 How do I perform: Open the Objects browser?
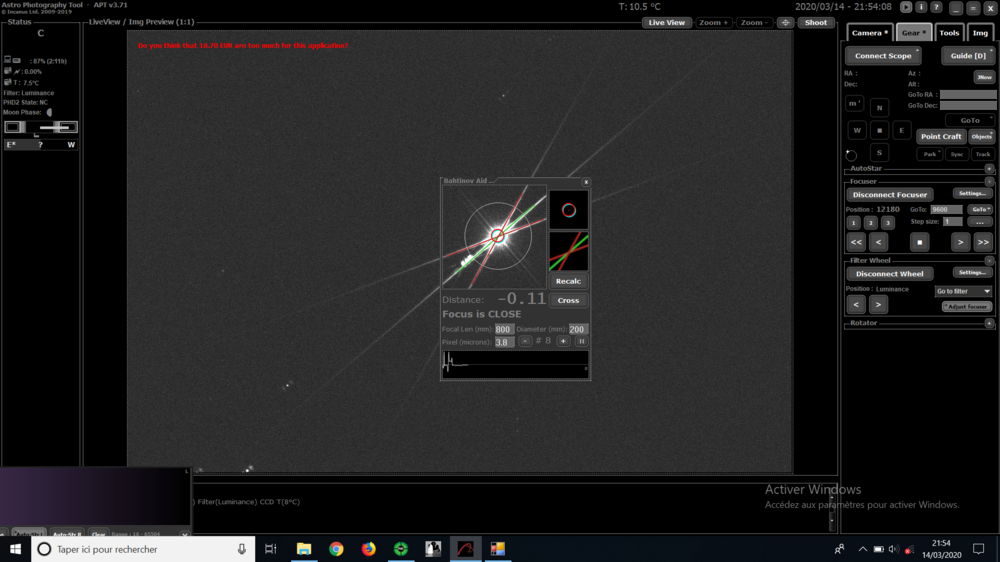[982, 137]
